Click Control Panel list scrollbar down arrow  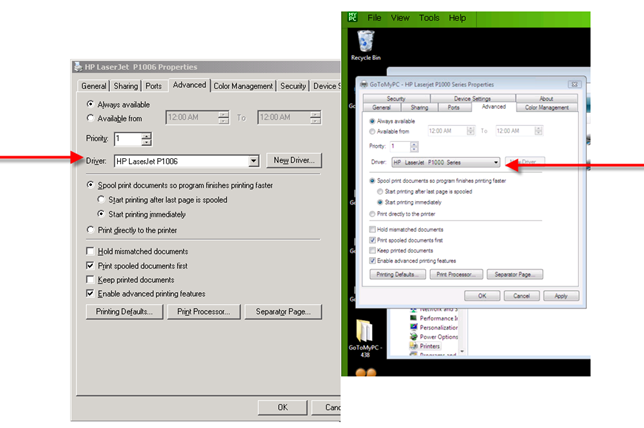click(x=462, y=351)
